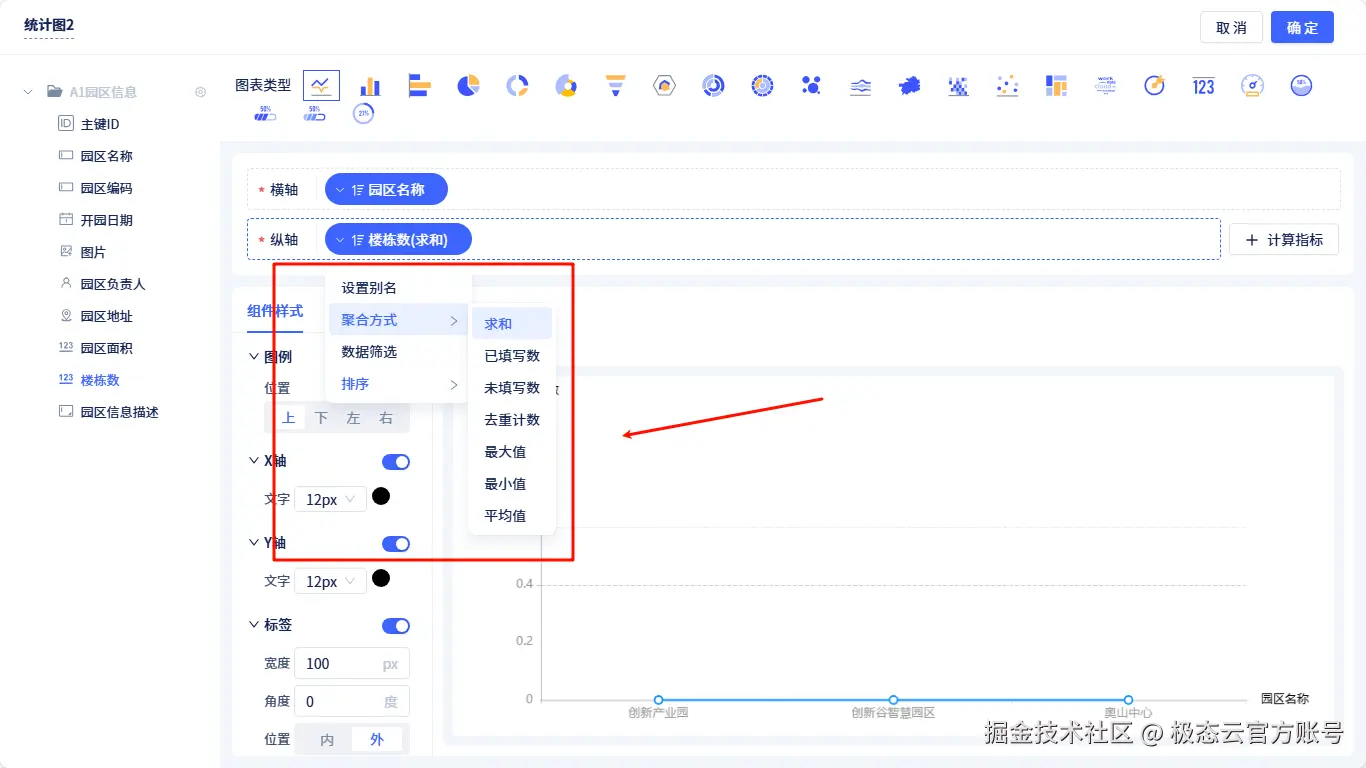Open the 园区名称 pill dropdown on 横轴
This screenshot has width=1366, height=768.
pos(386,189)
